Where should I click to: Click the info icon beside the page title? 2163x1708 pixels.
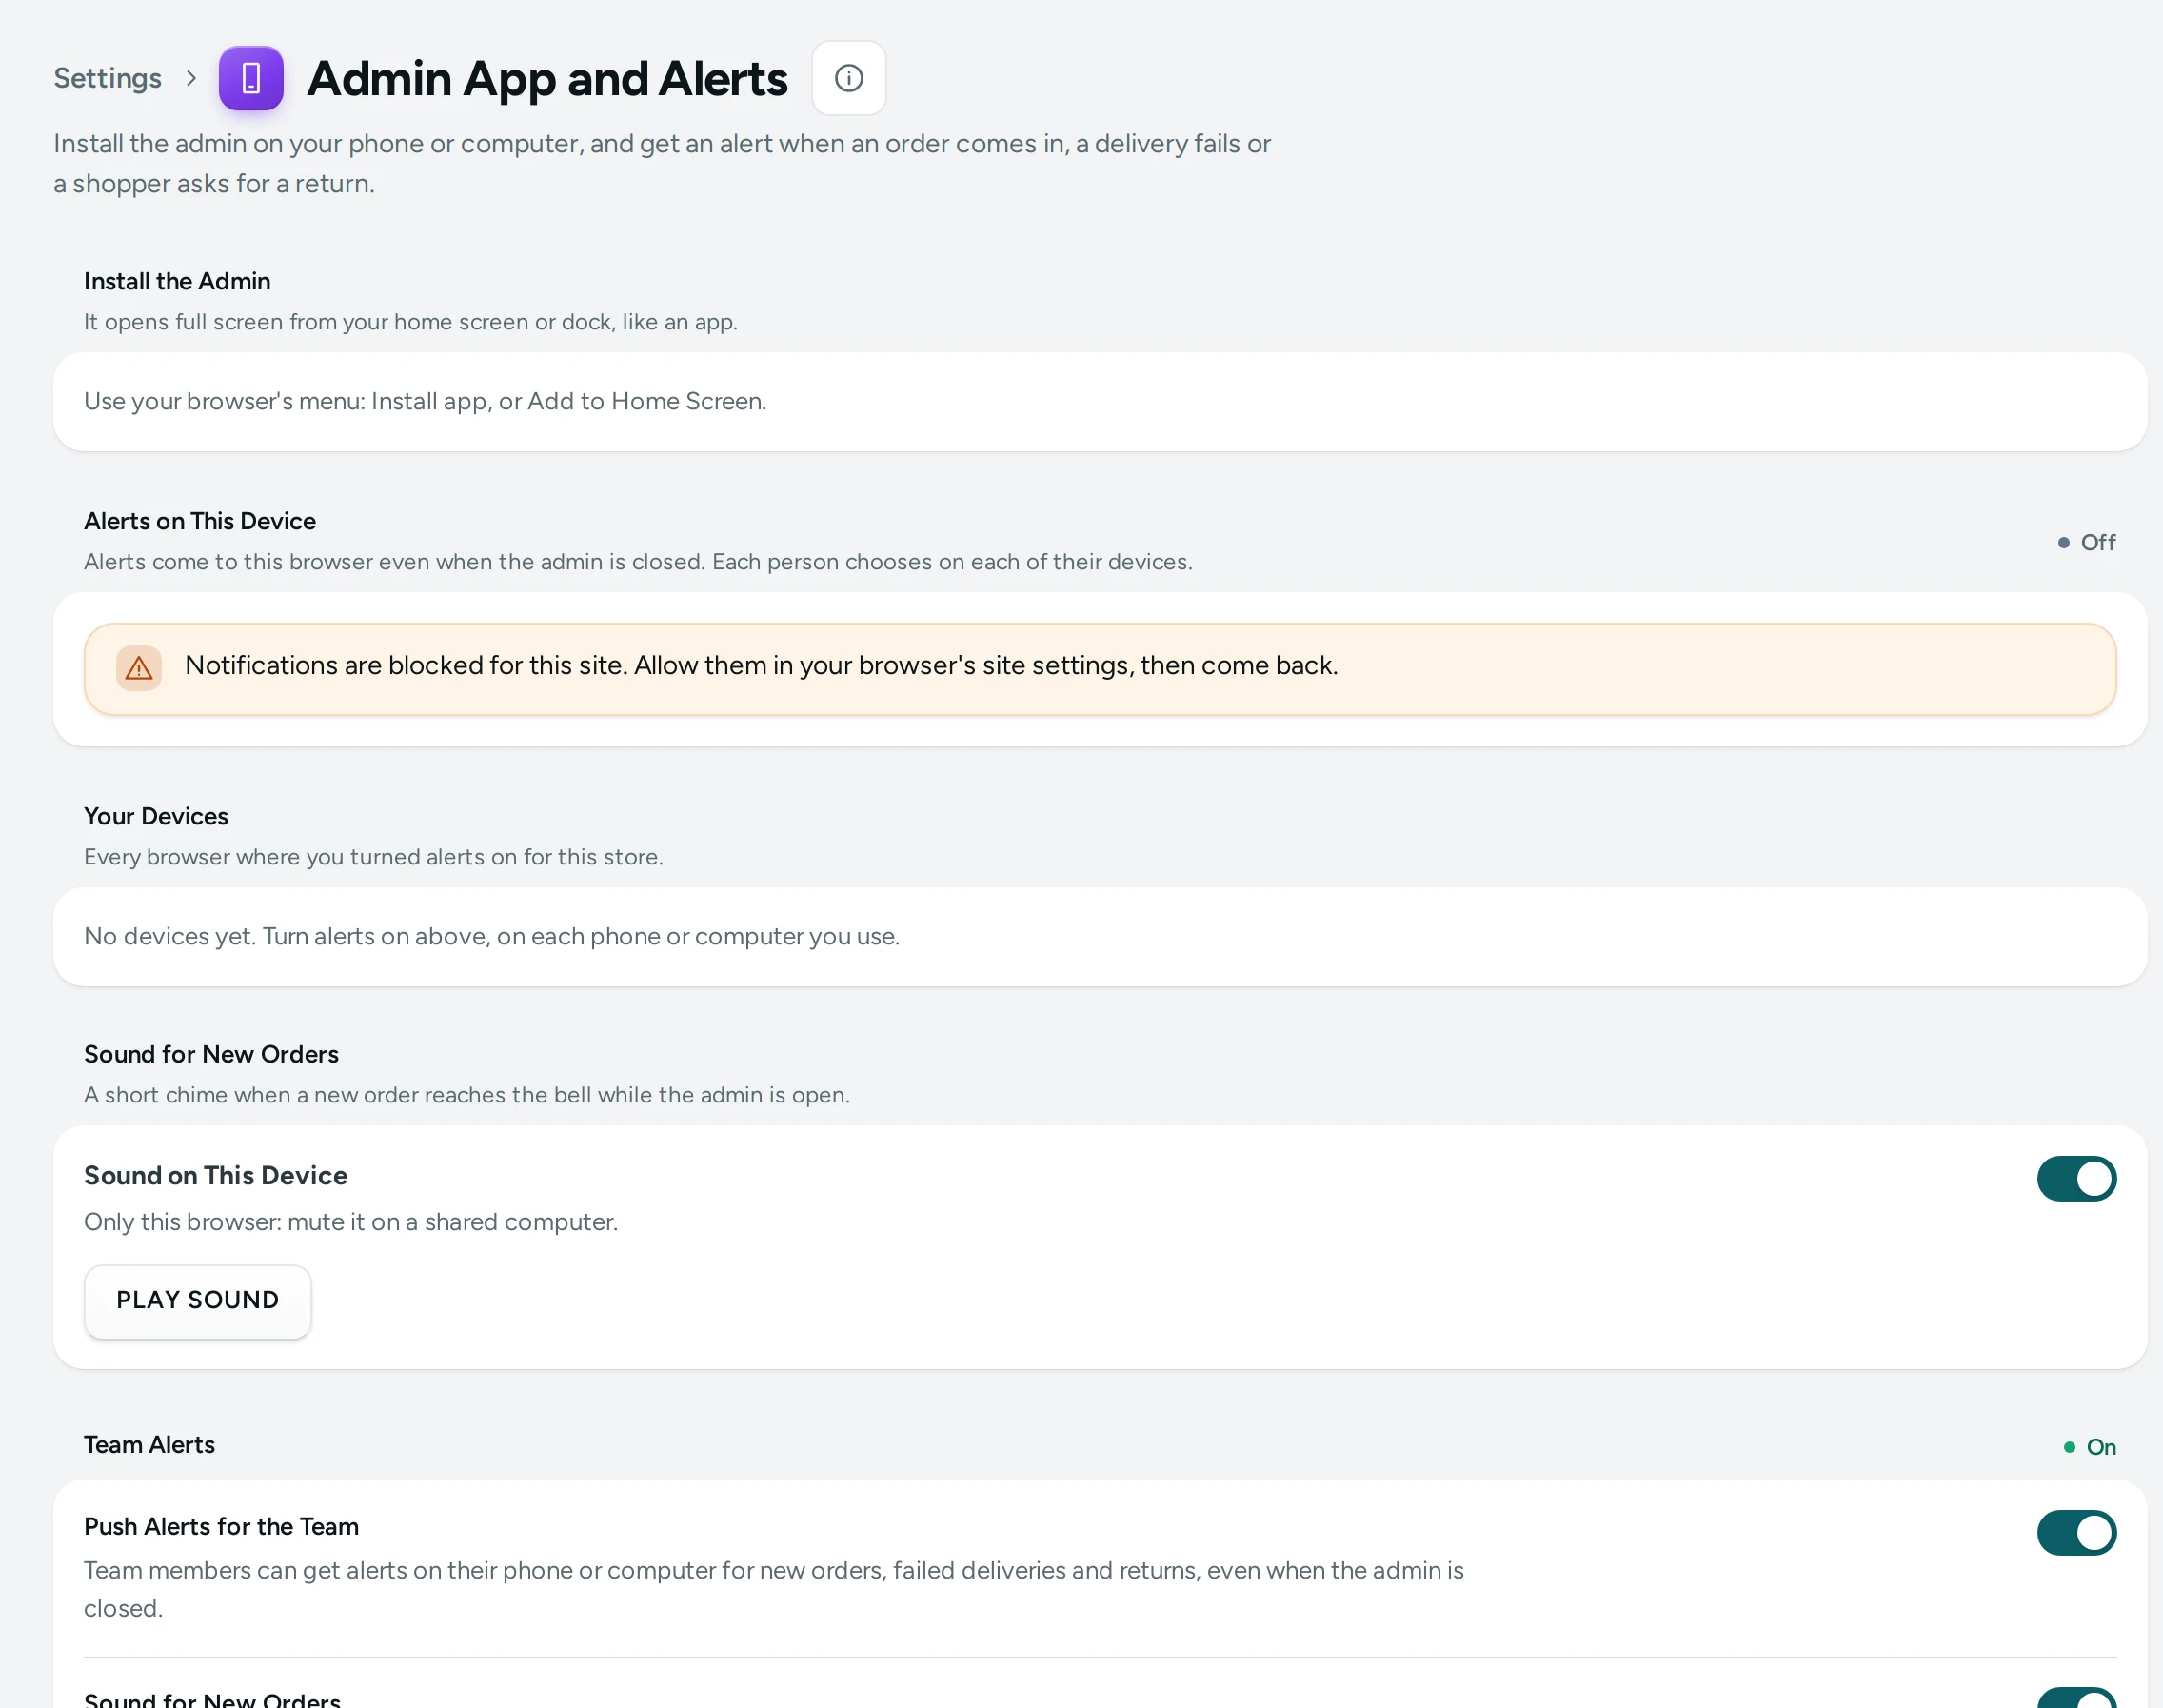[x=848, y=78]
